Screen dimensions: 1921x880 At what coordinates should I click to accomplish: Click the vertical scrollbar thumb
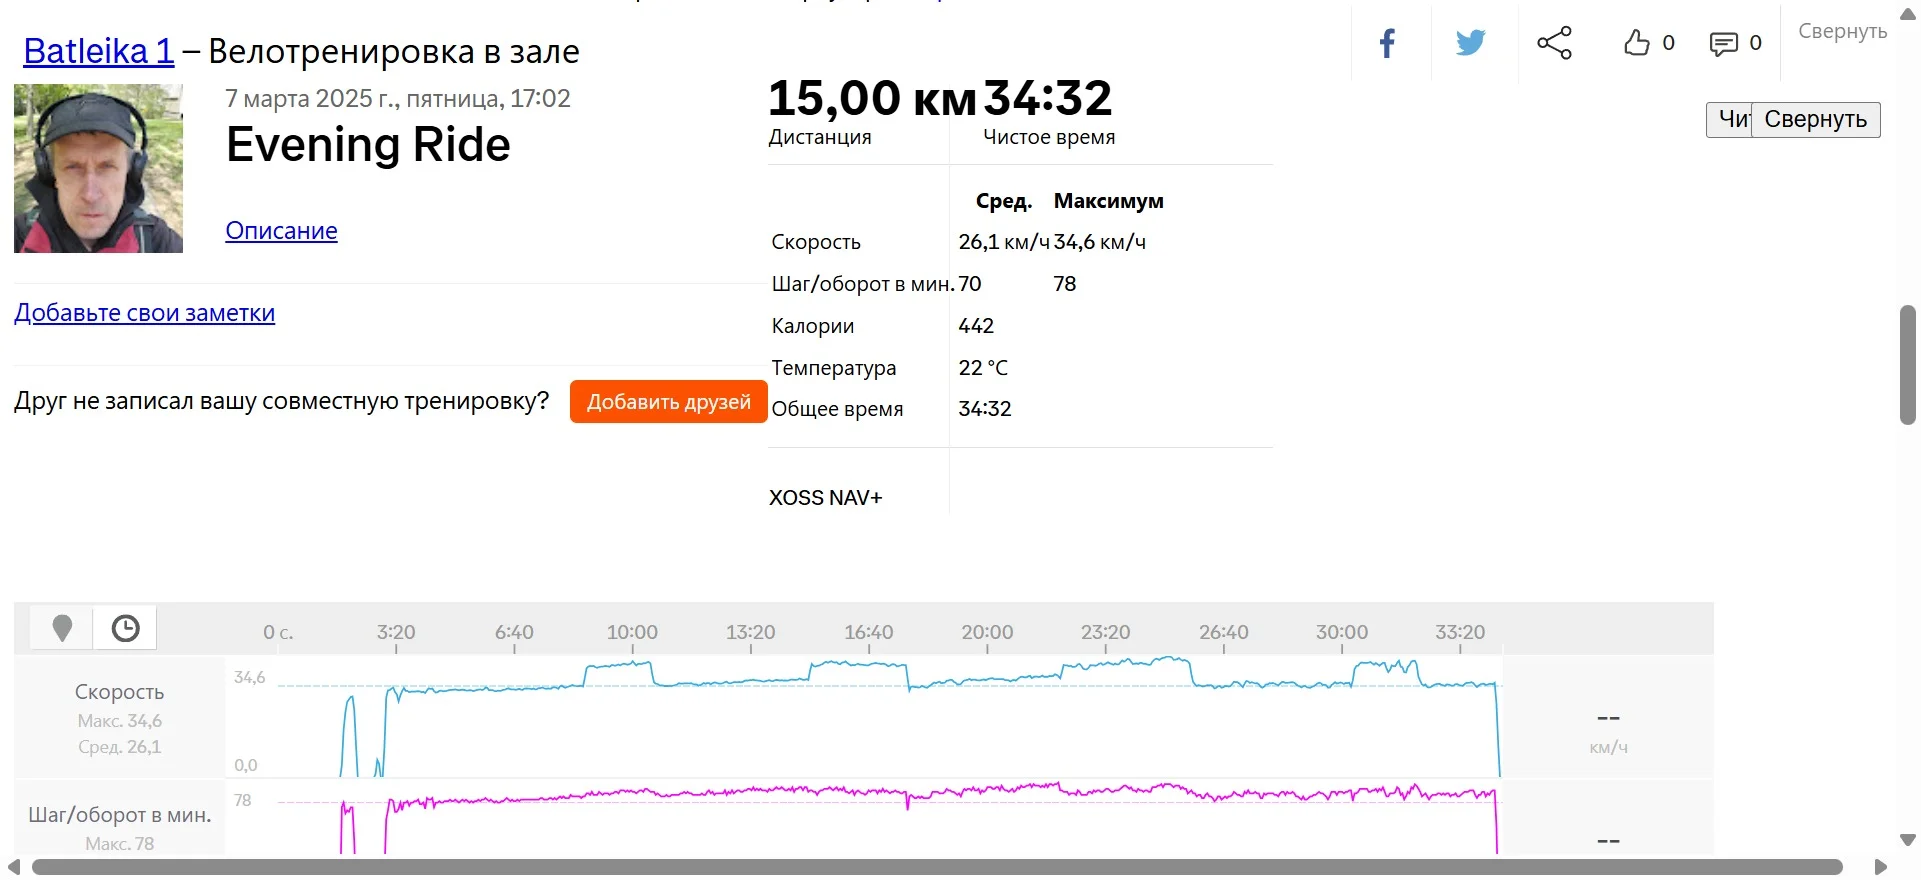pos(1908,365)
